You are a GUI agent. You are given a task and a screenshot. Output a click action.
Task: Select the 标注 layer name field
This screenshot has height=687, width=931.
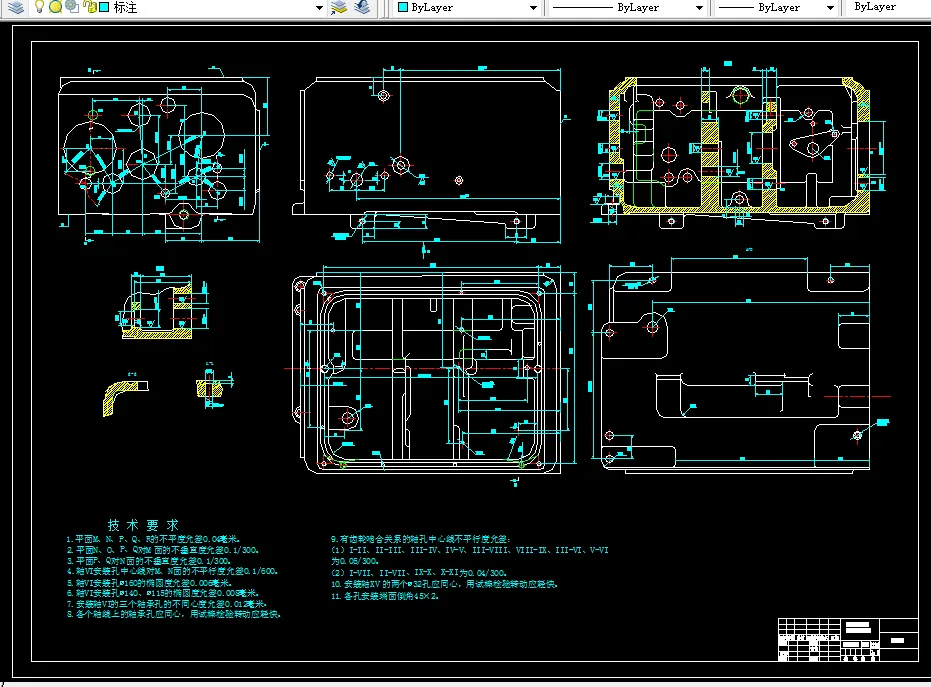(125, 7)
